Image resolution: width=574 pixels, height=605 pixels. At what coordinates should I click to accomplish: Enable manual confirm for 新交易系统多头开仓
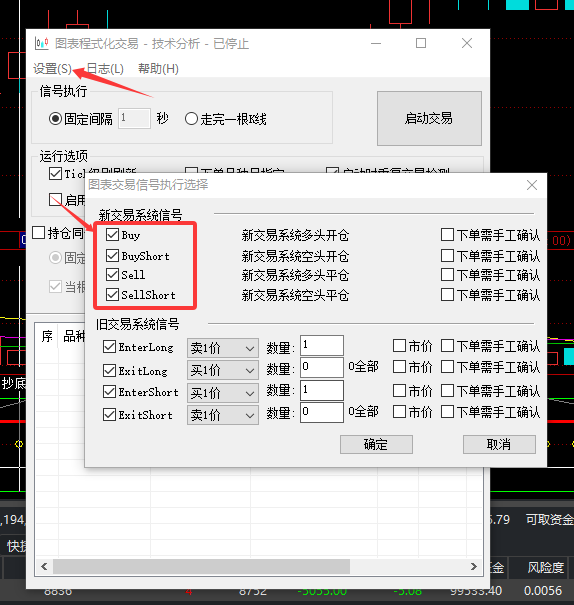447,234
